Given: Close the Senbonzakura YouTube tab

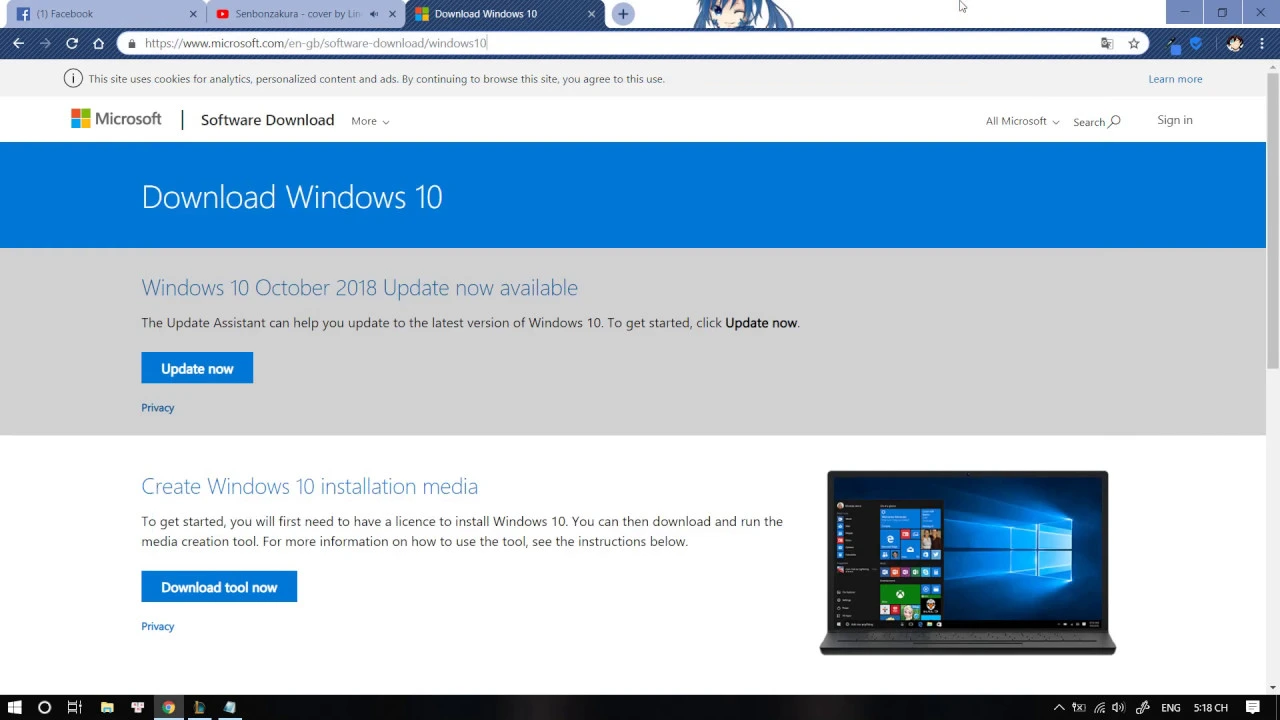Looking at the screenshot, I should 392,14.
